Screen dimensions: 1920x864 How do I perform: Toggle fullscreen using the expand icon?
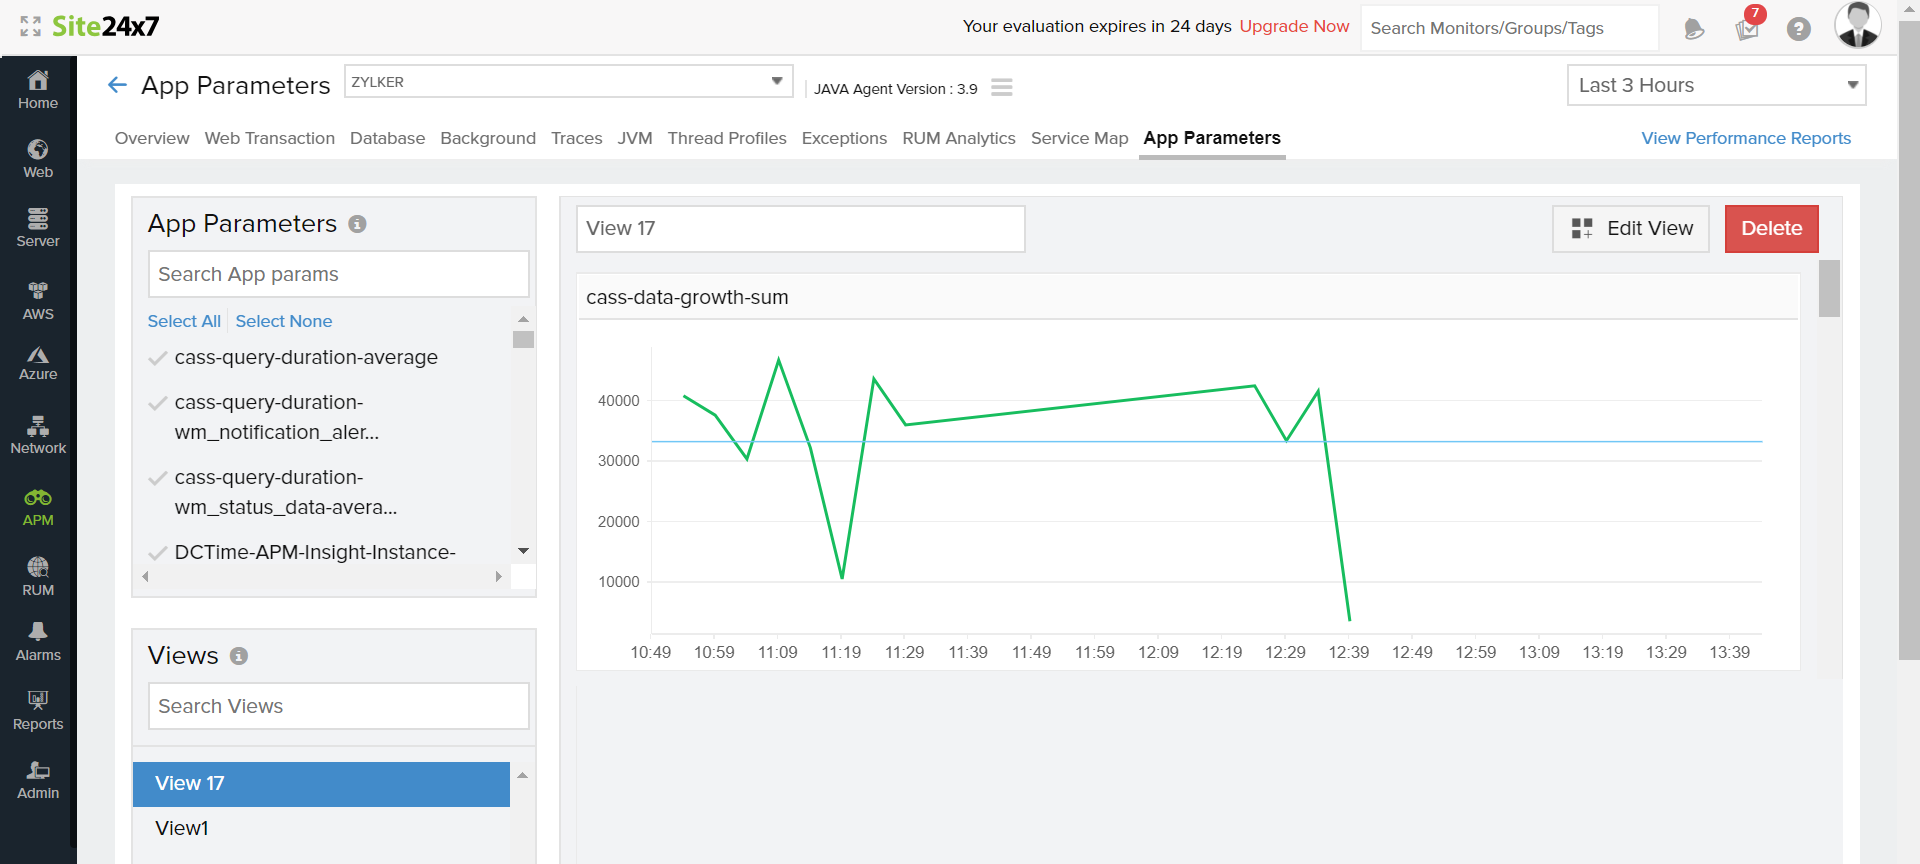coord(30,26)
